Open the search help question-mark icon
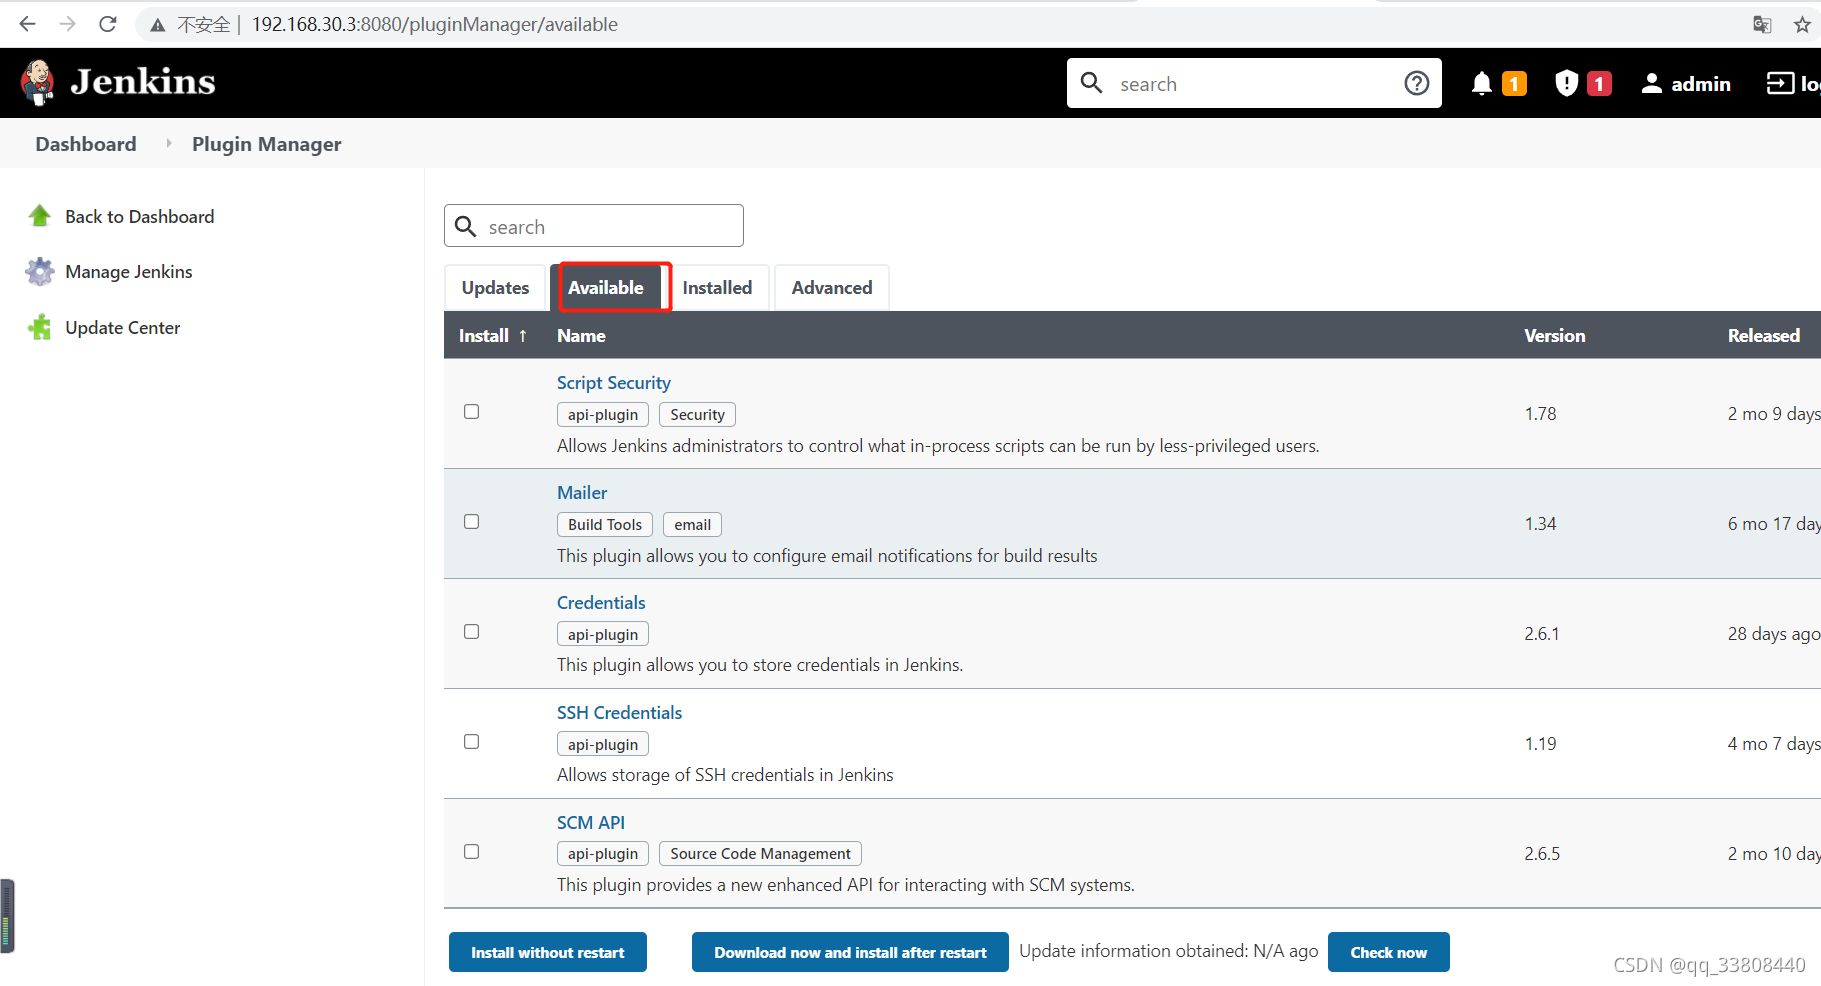Screen dimensions: 1821x986 click(1417, 83)
